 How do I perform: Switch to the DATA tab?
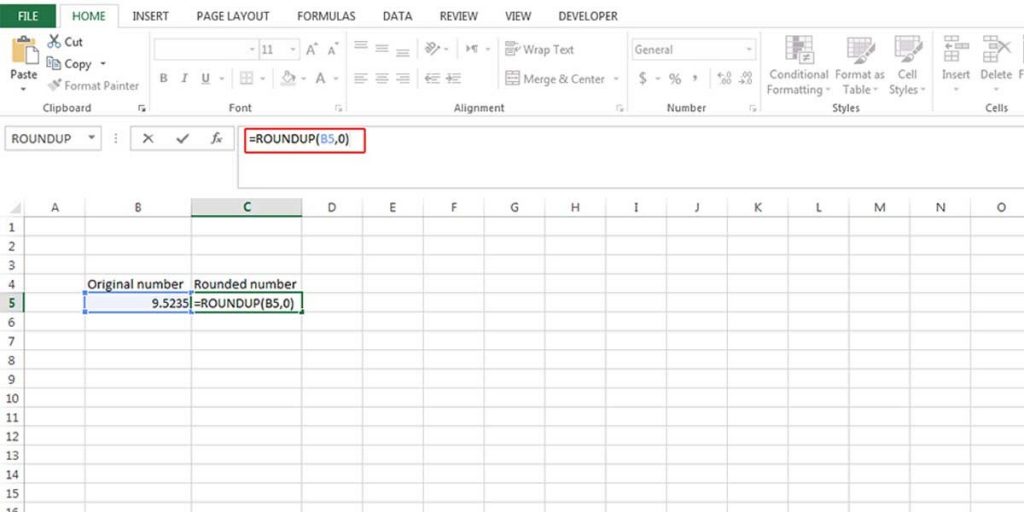click(x=397, y=16)
